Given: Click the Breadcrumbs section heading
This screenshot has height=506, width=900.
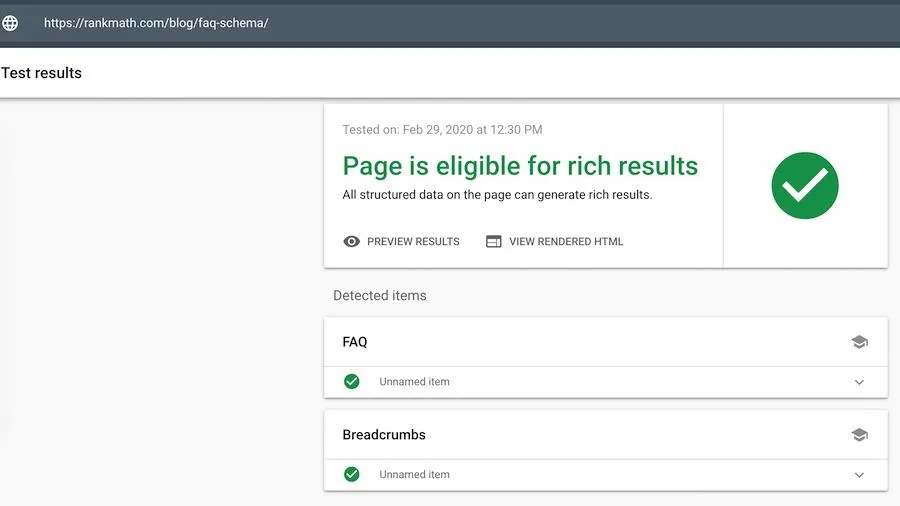Looking at the screenshot, I should tap(384, 435).
